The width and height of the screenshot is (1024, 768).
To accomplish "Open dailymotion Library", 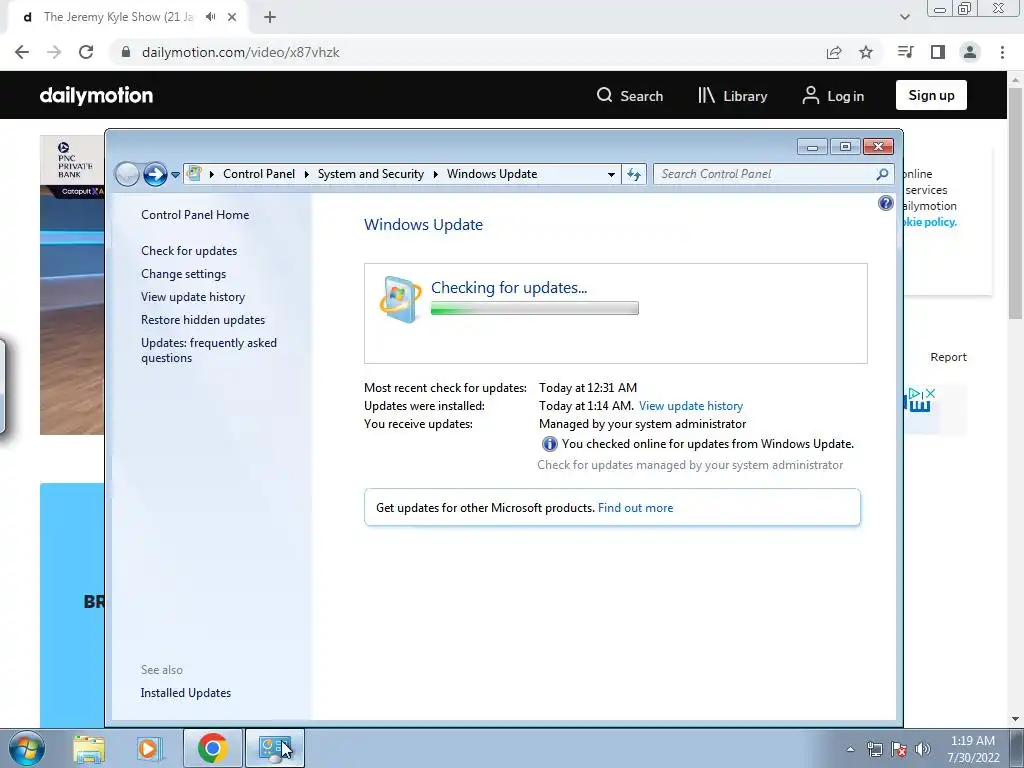I will click(732, 96).
